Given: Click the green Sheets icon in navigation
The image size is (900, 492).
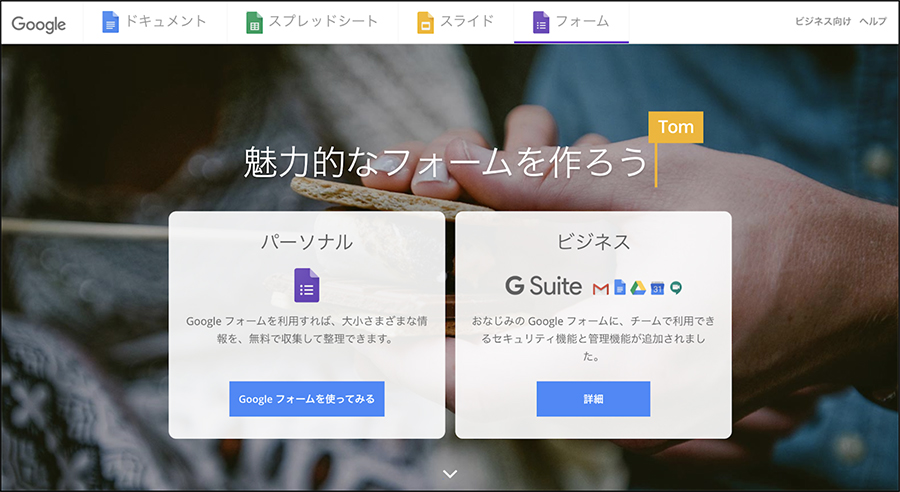Looking at the screenshot, I should coord(254,22).
